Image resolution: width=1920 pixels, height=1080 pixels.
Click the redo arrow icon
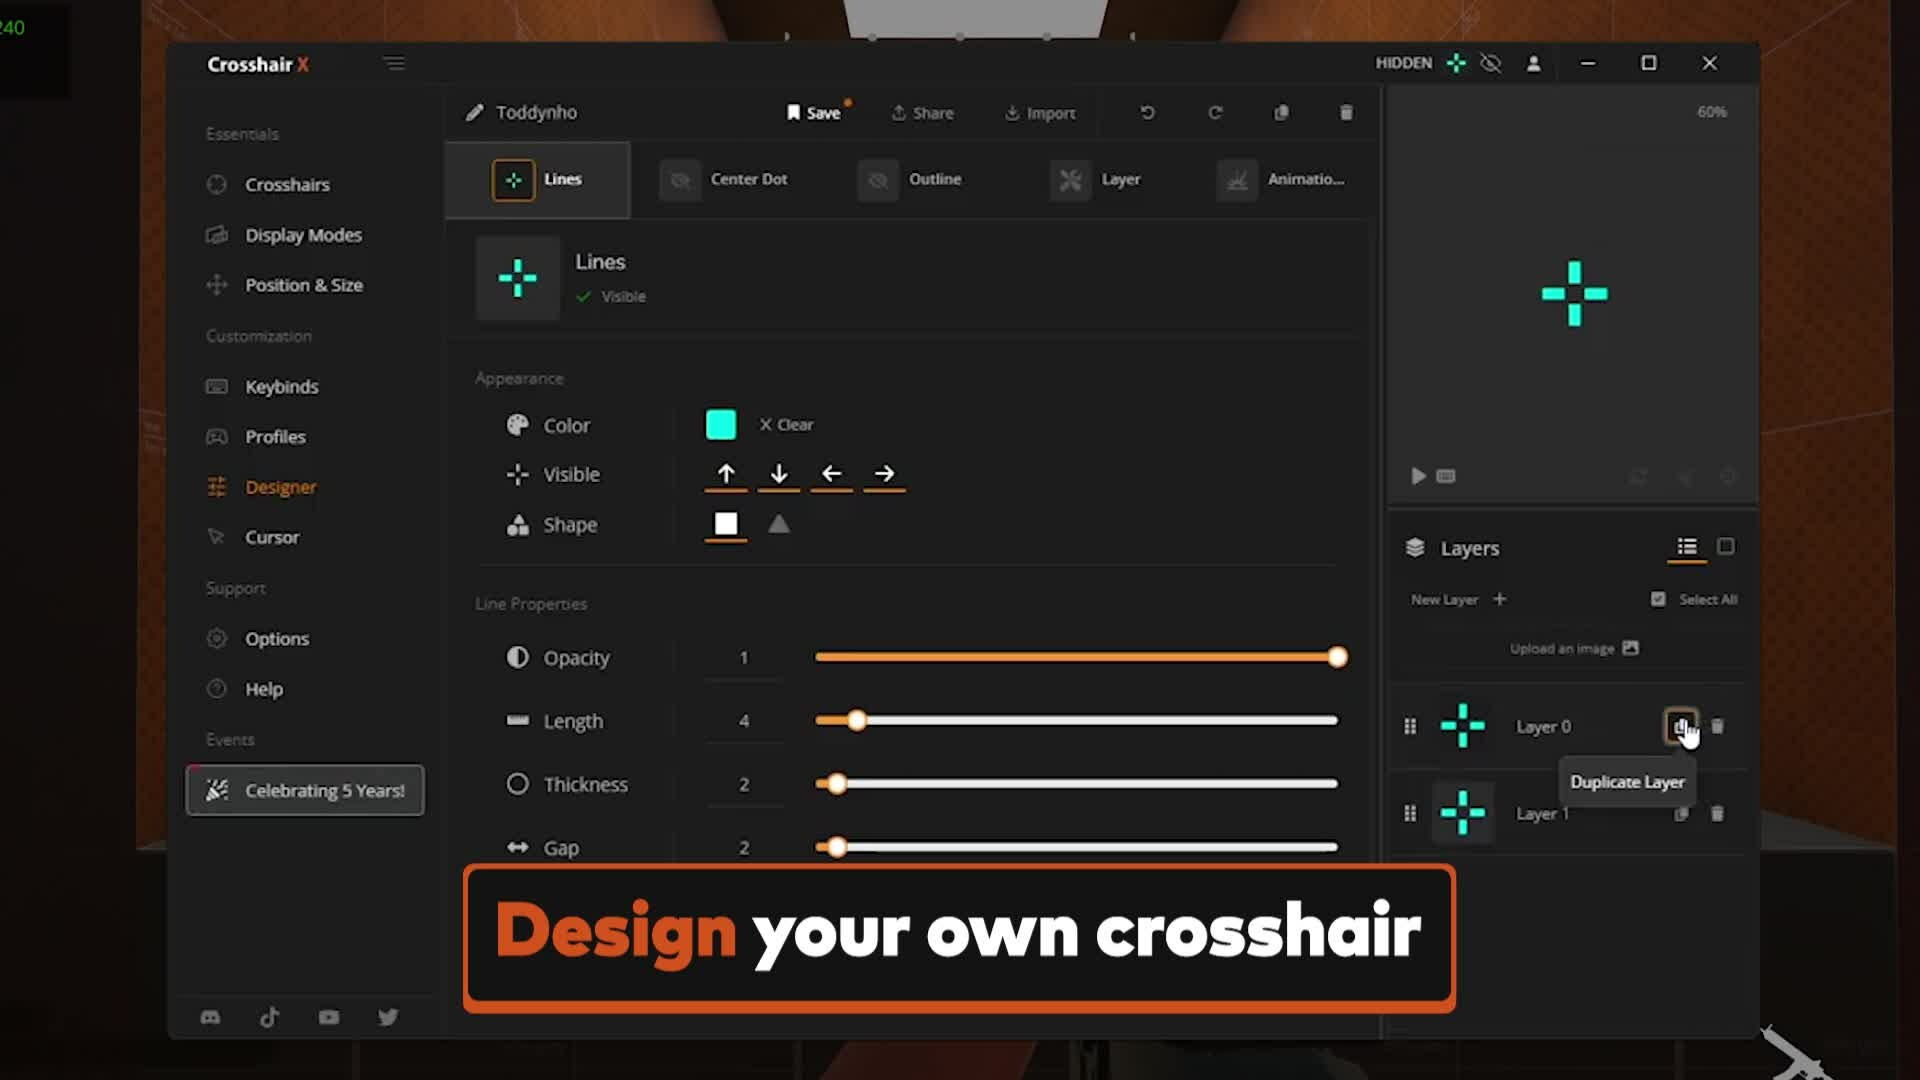click(x=1215, y=113)
